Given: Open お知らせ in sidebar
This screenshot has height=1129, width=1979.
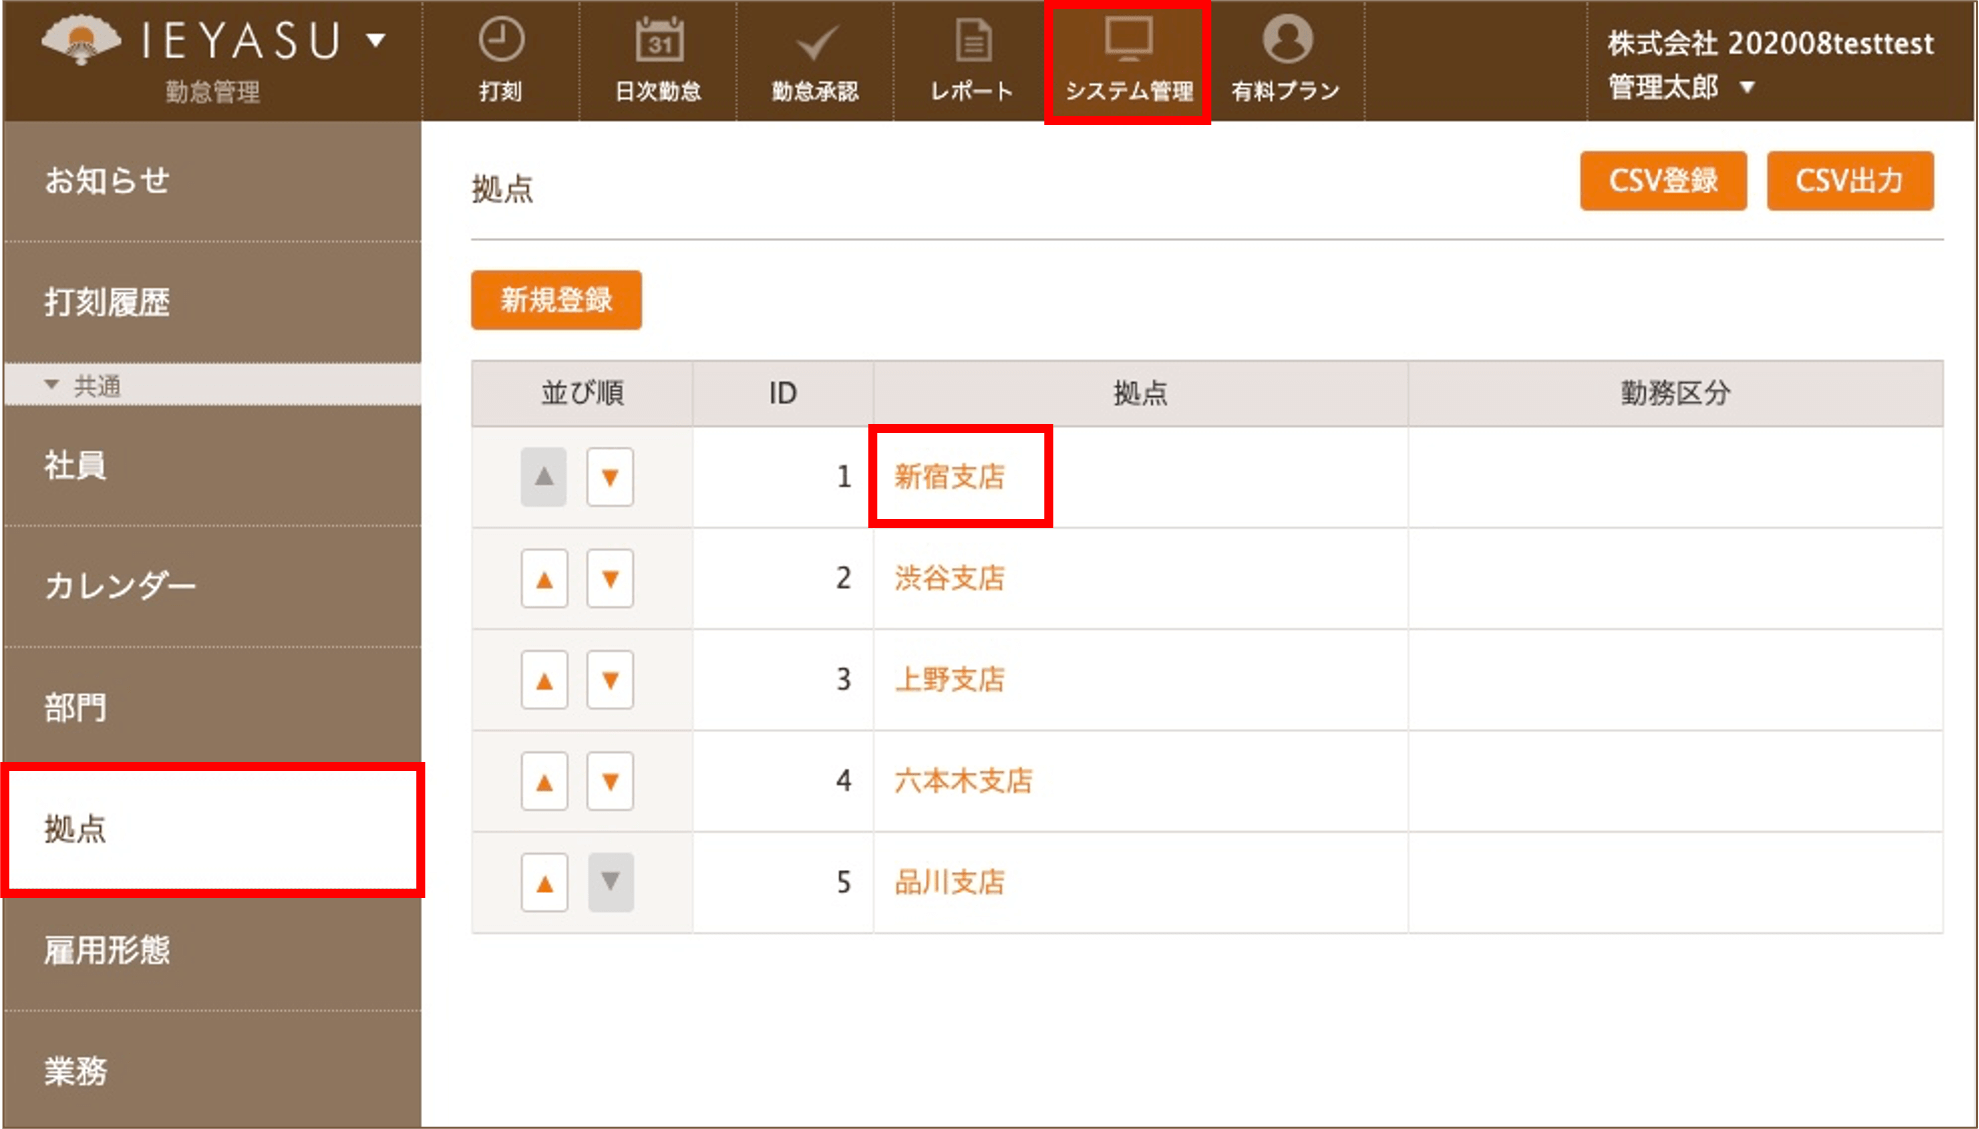Looking at the screenshot, I should point(212,181).
